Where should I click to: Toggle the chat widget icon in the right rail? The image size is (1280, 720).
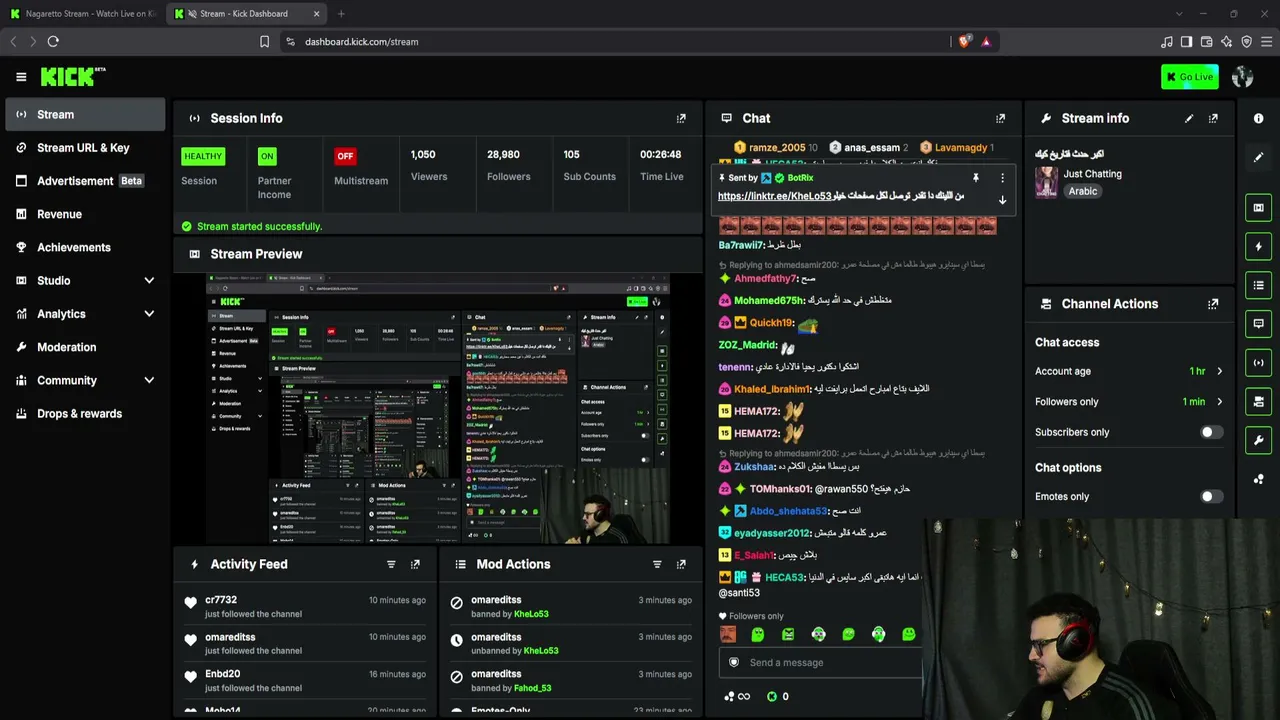pos(1258,324)
